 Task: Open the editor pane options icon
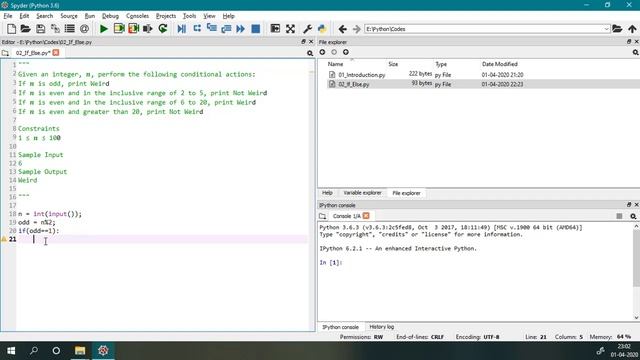coord(310,53)
